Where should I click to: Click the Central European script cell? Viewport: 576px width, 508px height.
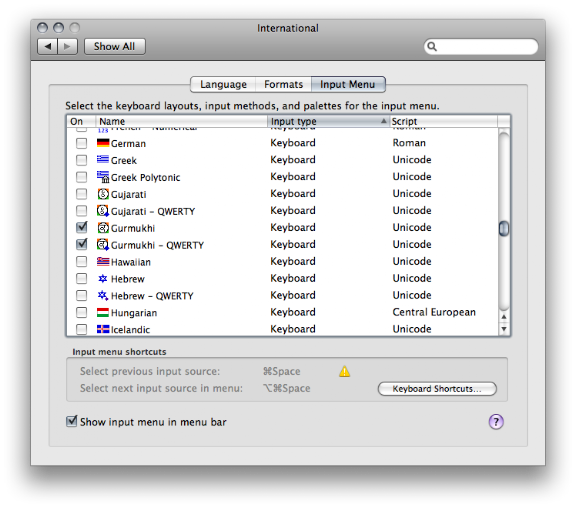(434, 312)
